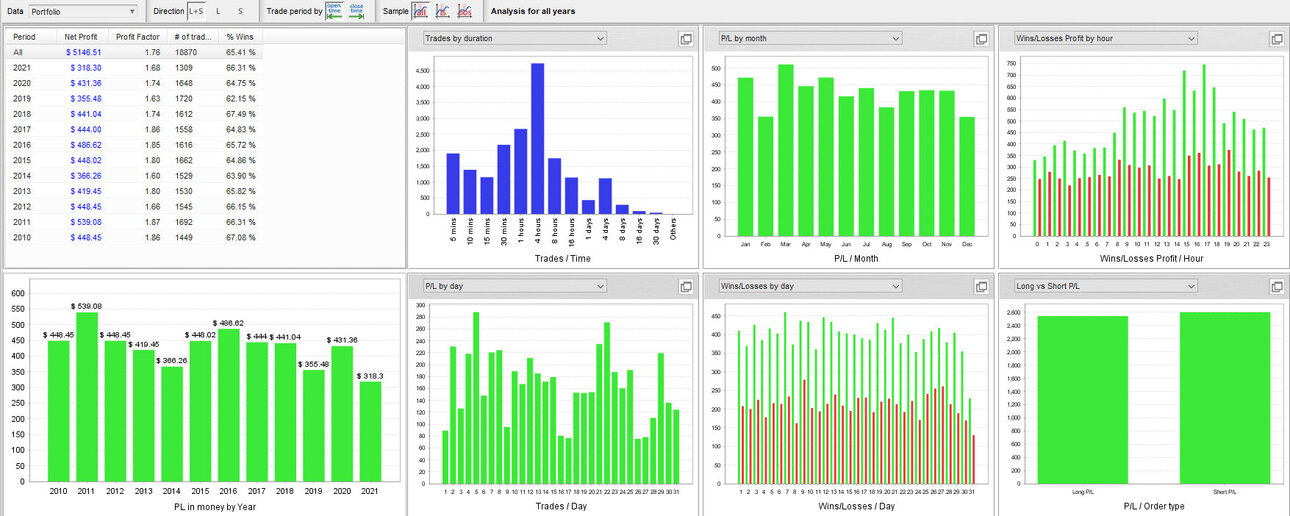The image size is (1290, 516).
Task: Maximize the Wins/Losses Profit by hour chart
Action: pyautogui.click(x=1277, y=39)
